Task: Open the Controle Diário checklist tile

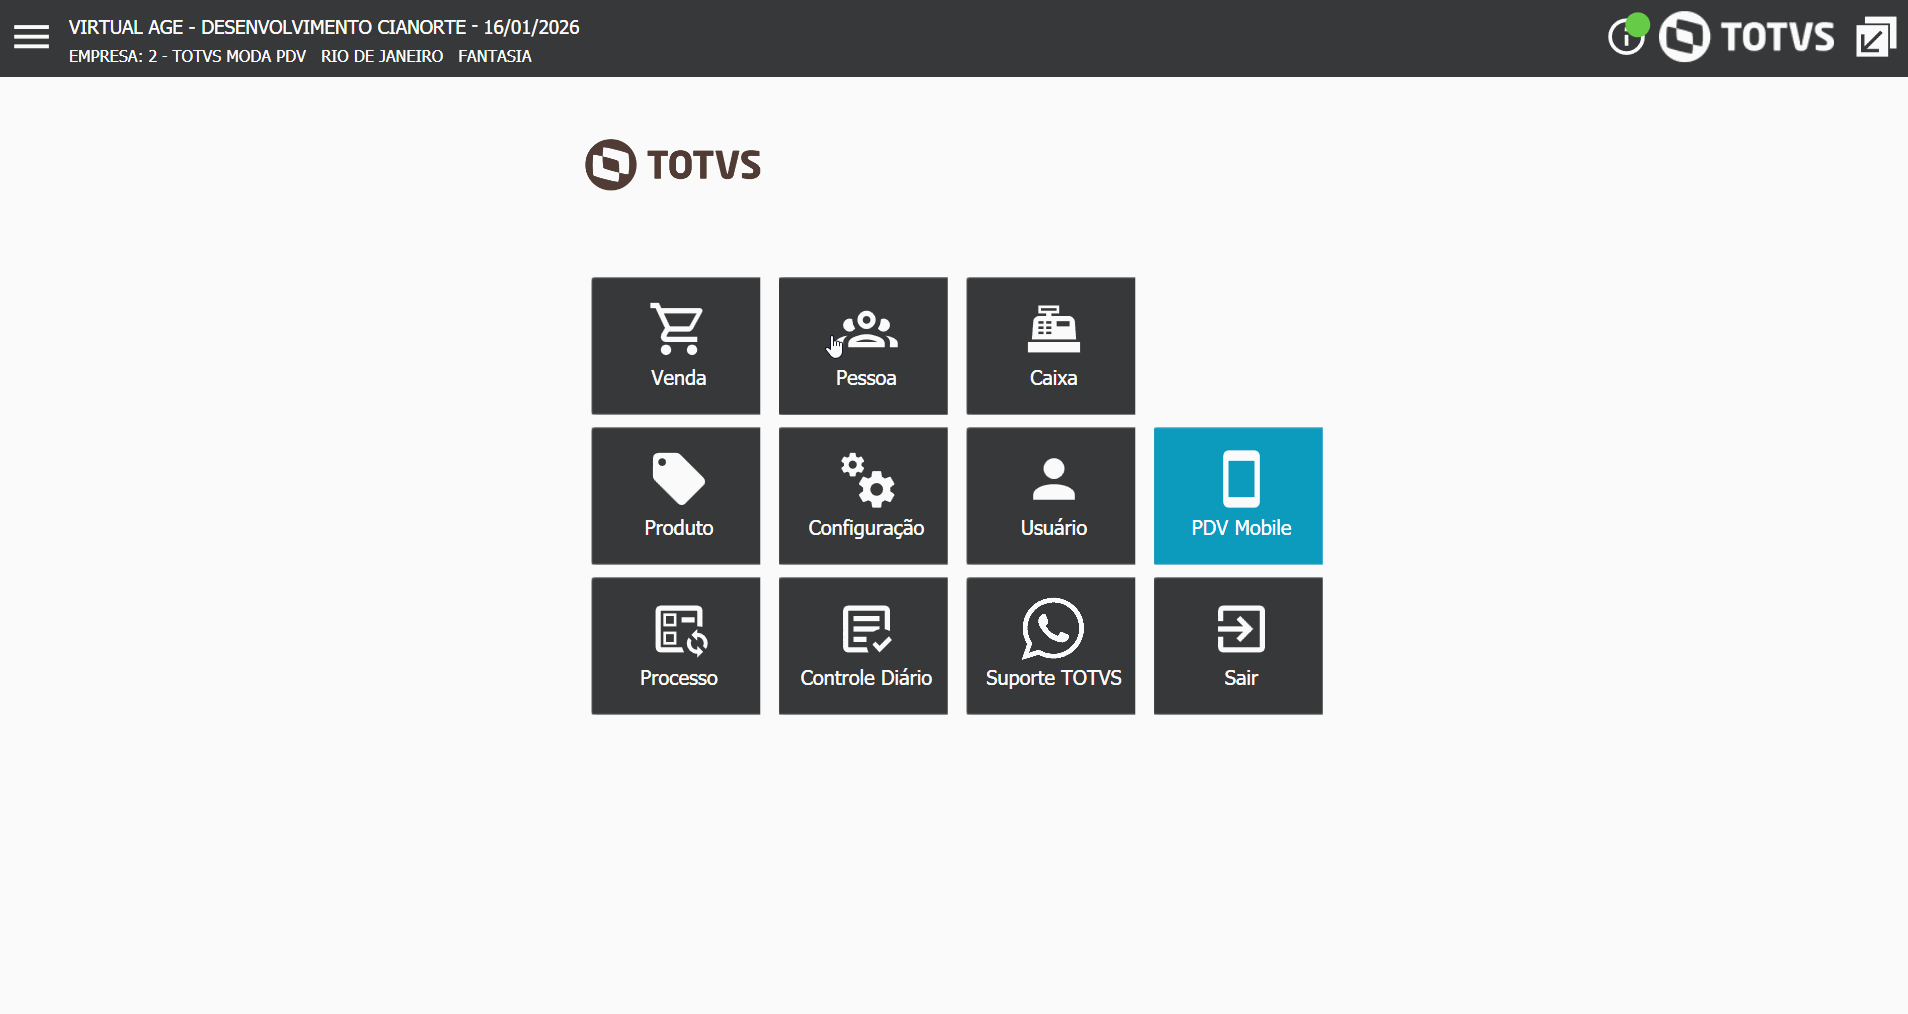Action: coord(863,646)
